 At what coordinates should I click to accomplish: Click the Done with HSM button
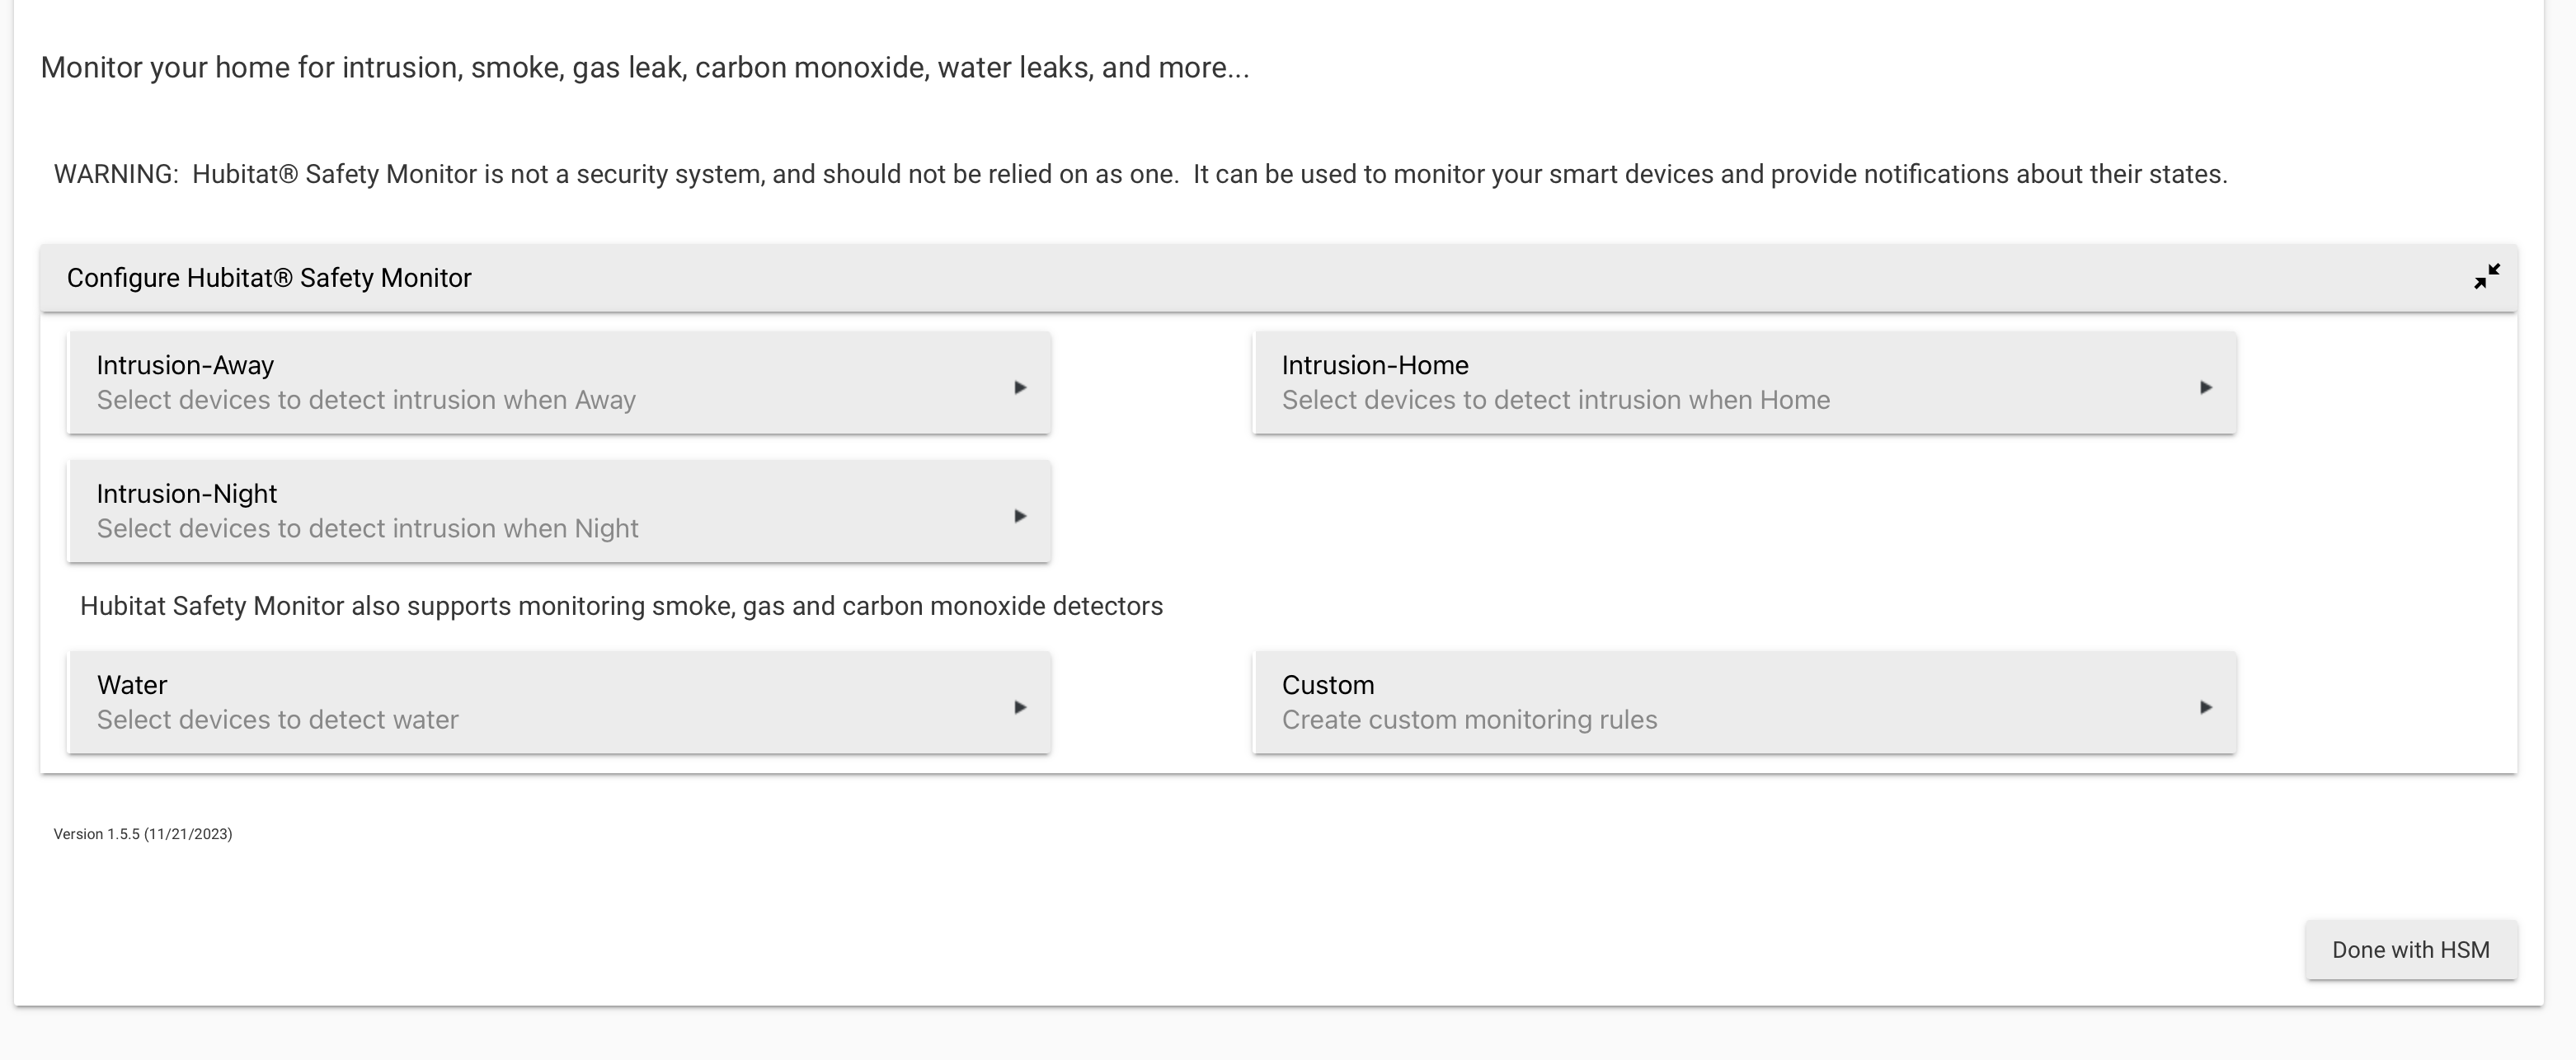[2411, 950]
